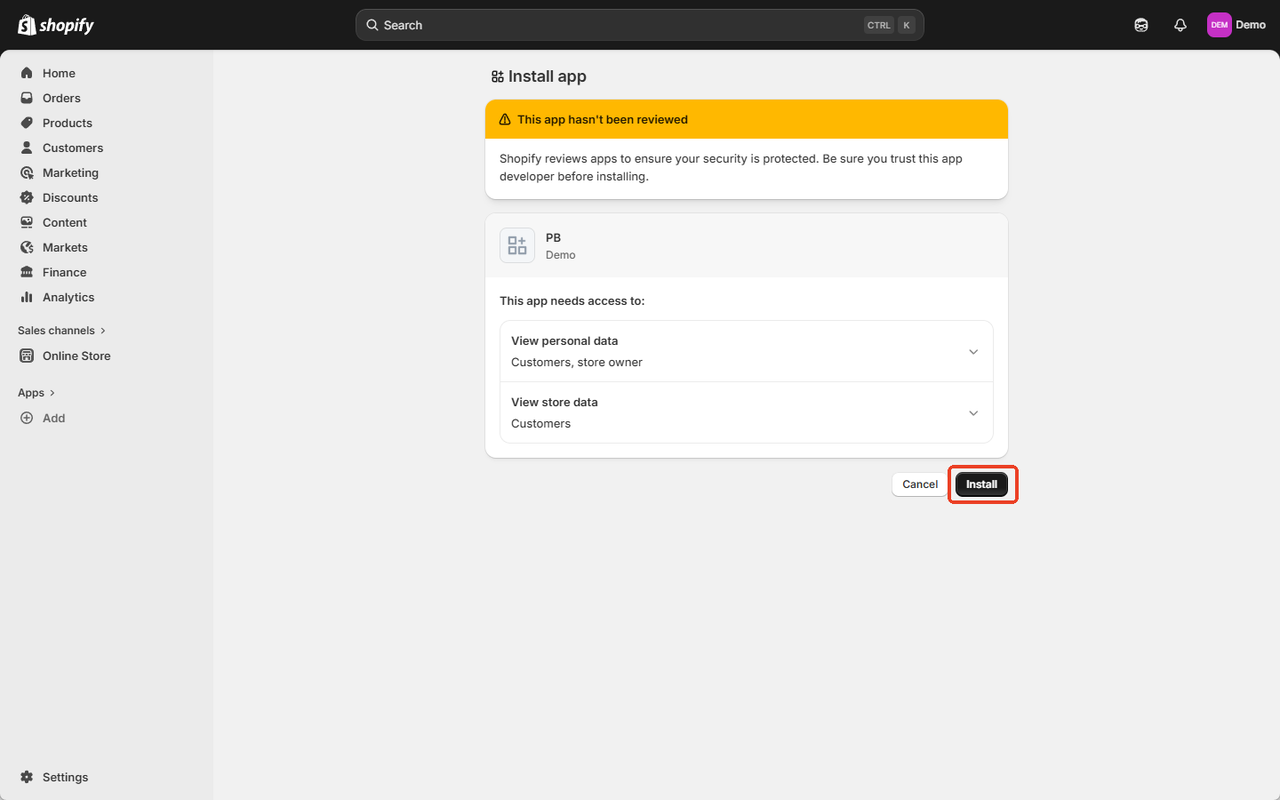
Task: Expand the View personal data section
Action: (x=973, y=352)
